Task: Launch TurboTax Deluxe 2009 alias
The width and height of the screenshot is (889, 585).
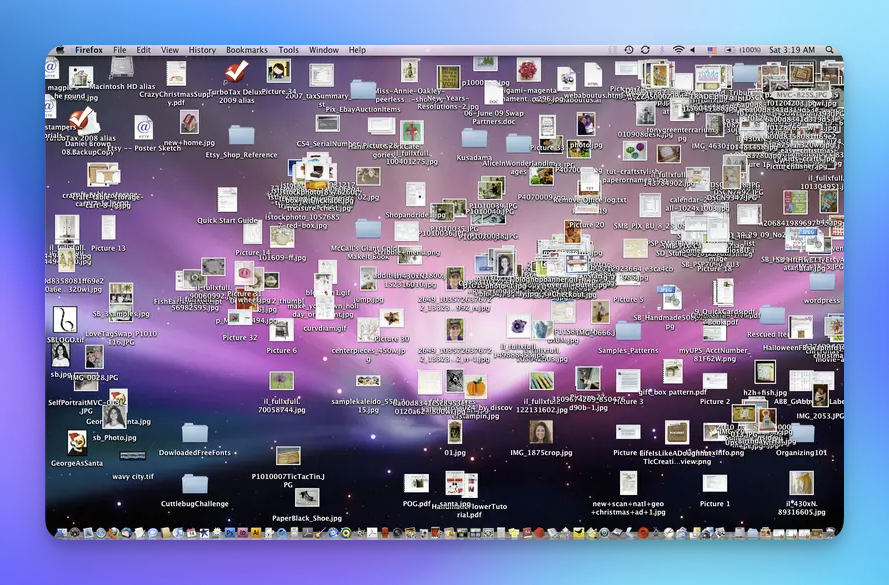Action: (236, 72)
